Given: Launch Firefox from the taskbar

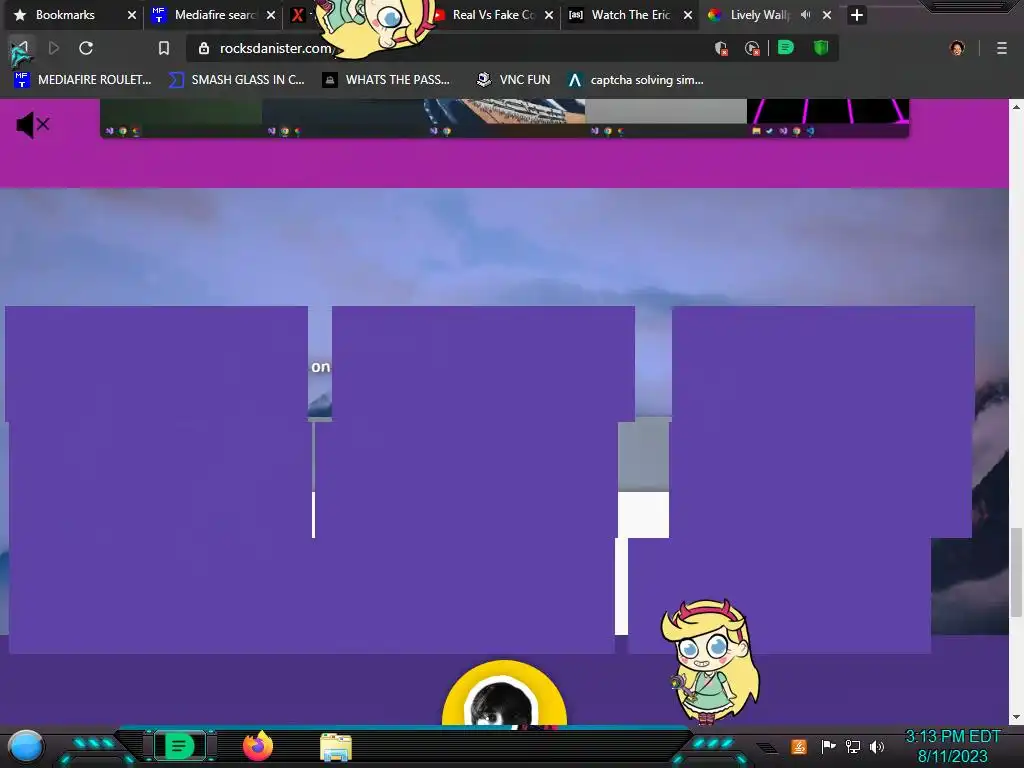Looking at the screenshot, I should coord(258,746).
